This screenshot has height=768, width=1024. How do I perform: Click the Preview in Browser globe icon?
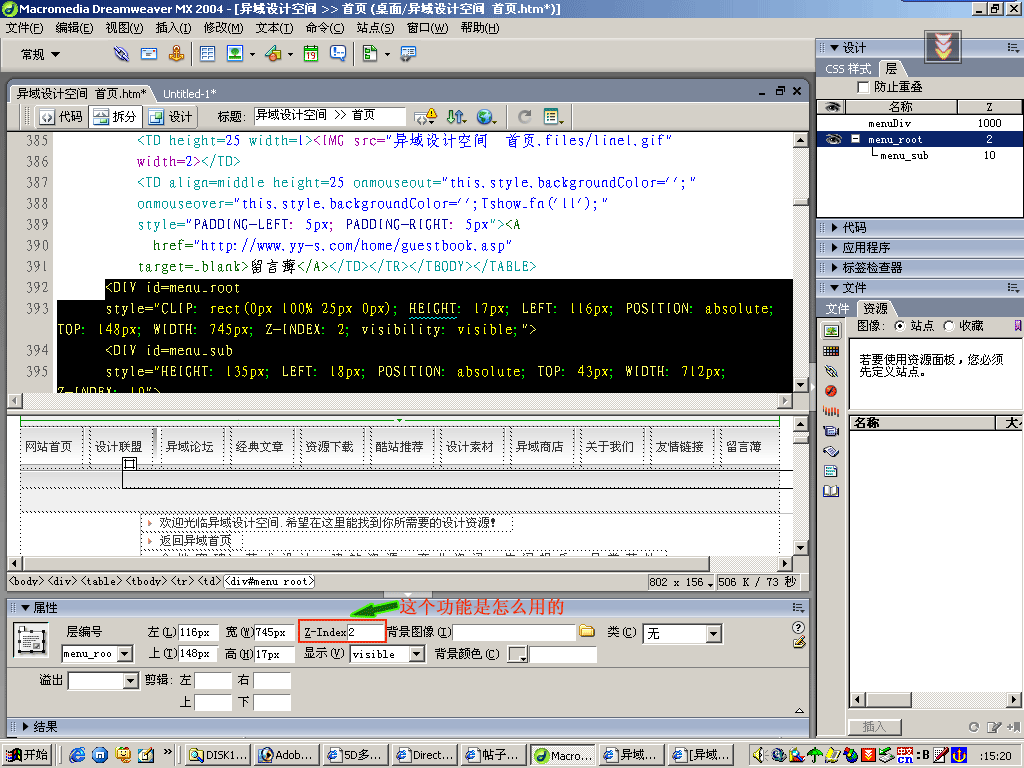[x=485, y=116]
